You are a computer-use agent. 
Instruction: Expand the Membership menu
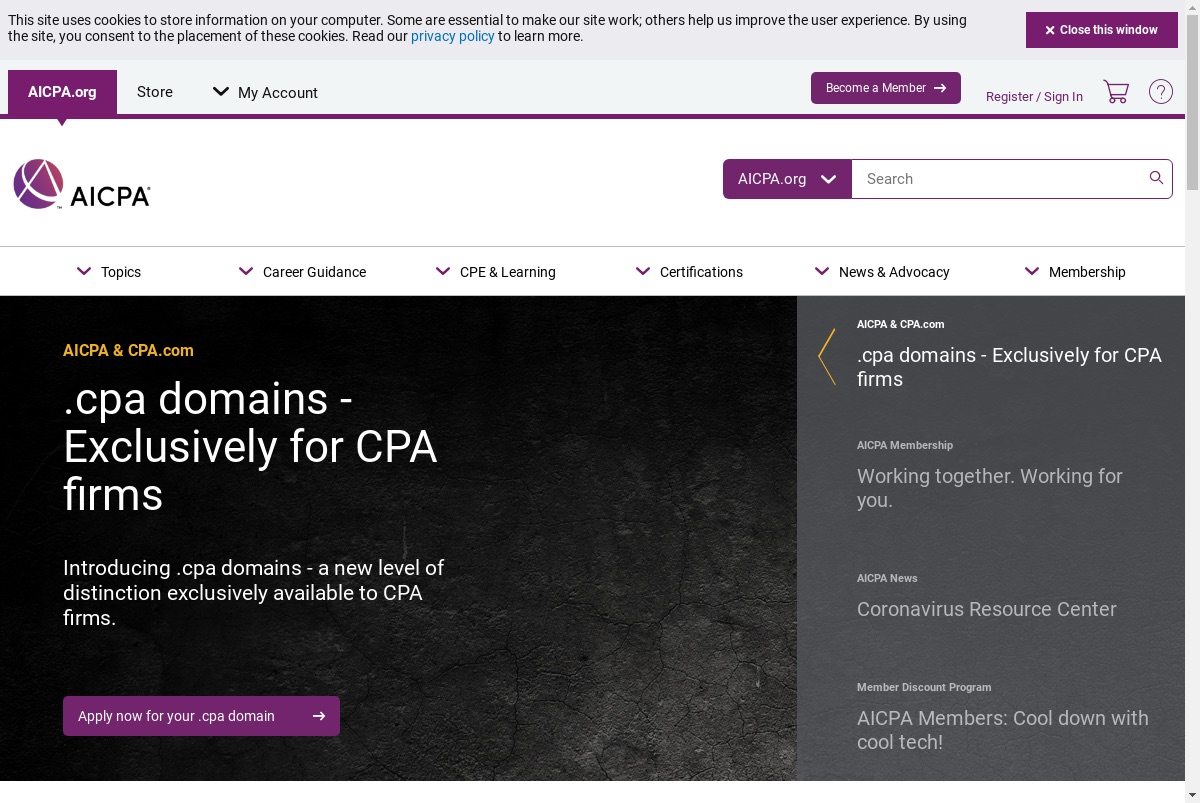pos(1075,272)
